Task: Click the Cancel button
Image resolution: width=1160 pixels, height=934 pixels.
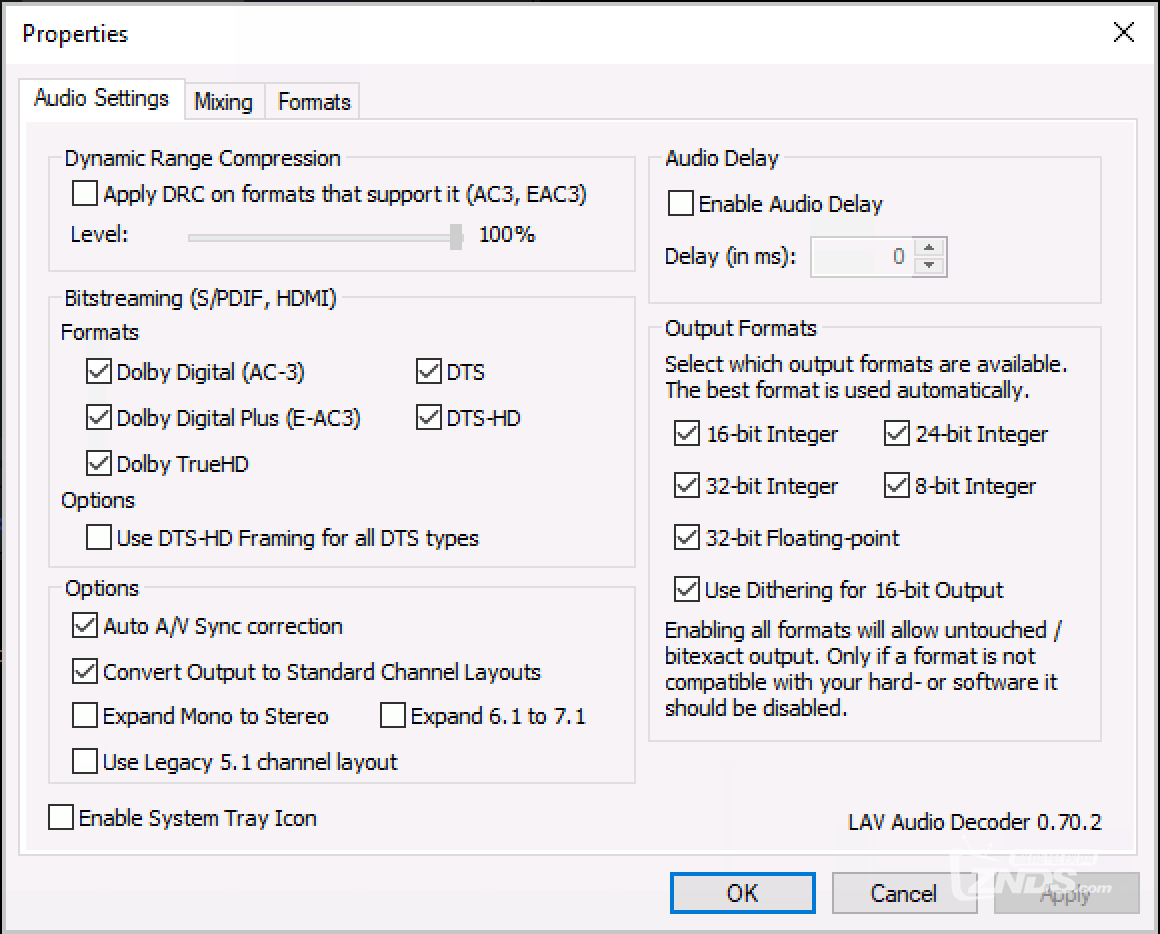Action: [x=903, y=893]
